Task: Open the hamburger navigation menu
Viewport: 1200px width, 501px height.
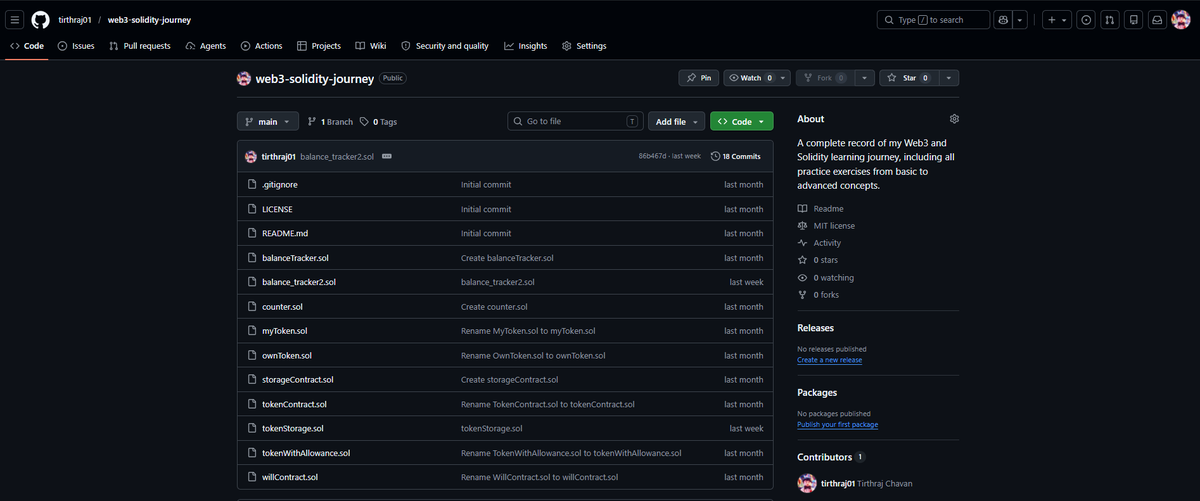Action: (x=15, y=20)
